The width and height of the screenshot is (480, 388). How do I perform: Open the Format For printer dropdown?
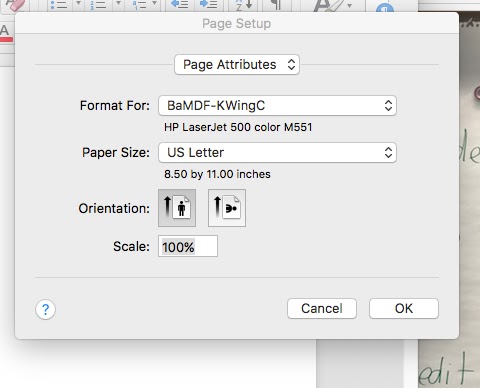(277, 106)
